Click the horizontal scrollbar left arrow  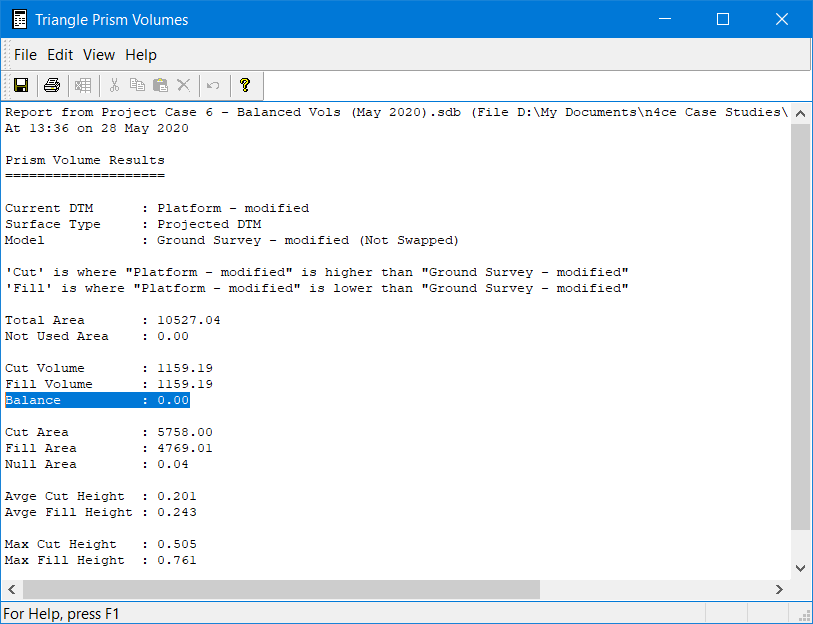coord(13,589)
